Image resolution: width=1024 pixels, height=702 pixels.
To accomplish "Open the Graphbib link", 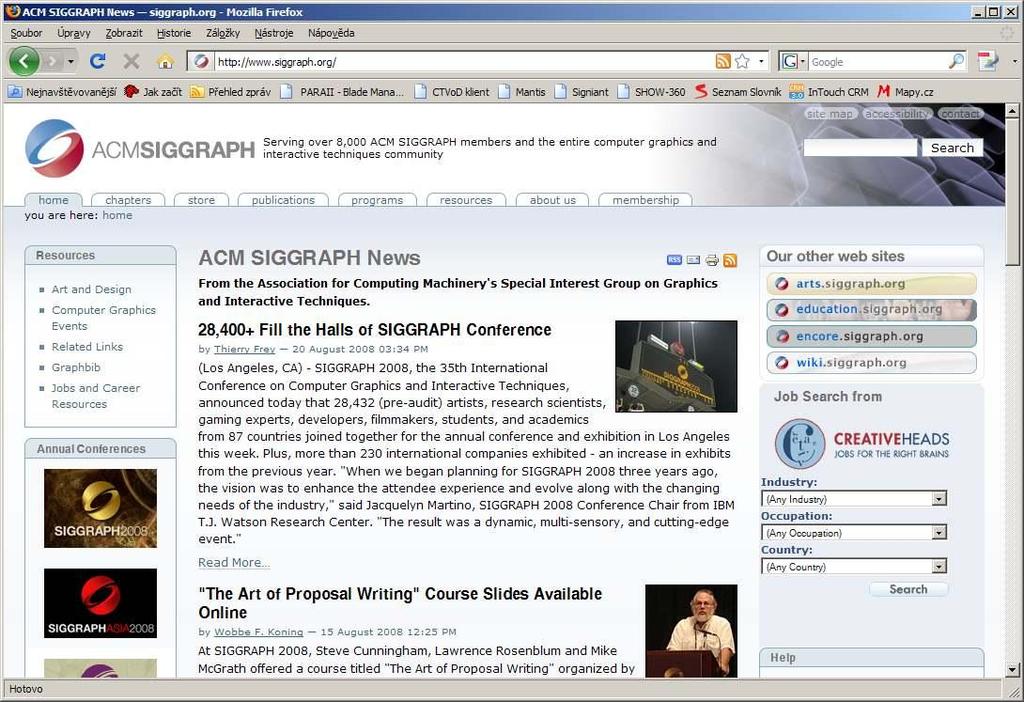I will point(76,367).
